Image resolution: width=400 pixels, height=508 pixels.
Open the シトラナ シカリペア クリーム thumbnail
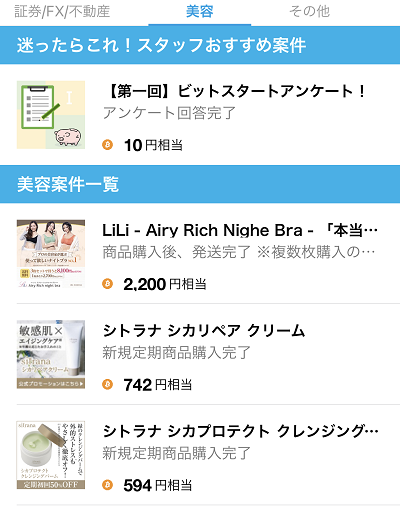click(x=51, y=354)
